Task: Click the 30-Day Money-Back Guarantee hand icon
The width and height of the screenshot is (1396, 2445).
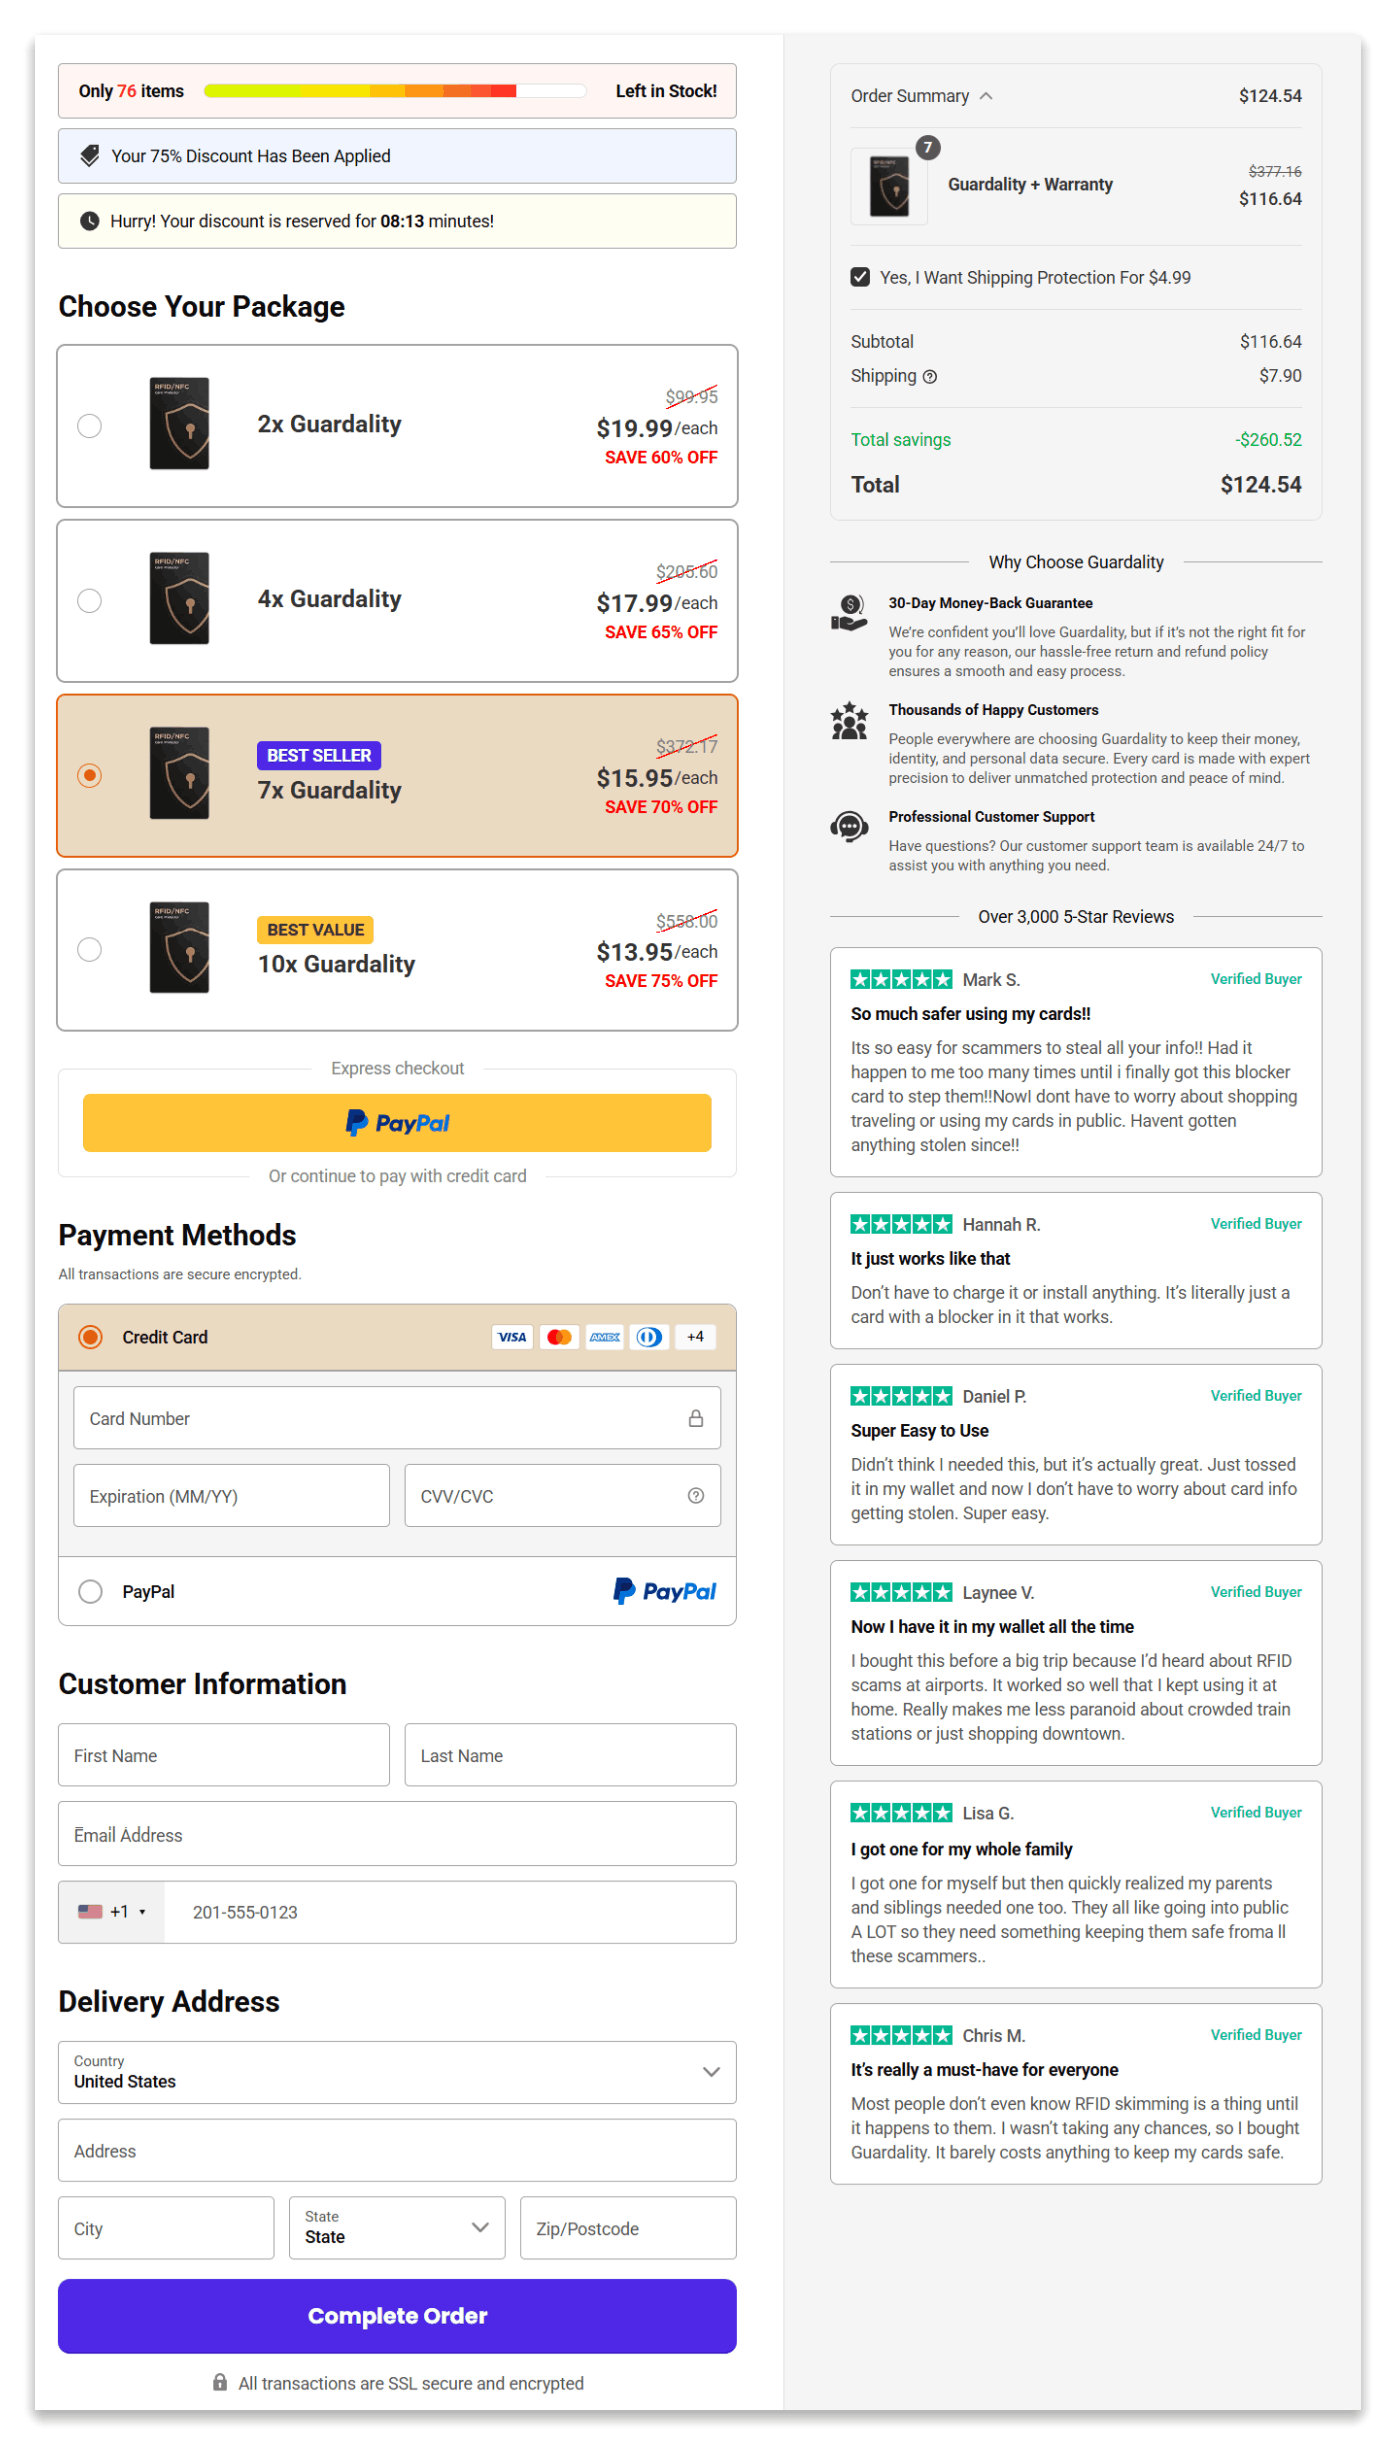Action: pos(848,614)
